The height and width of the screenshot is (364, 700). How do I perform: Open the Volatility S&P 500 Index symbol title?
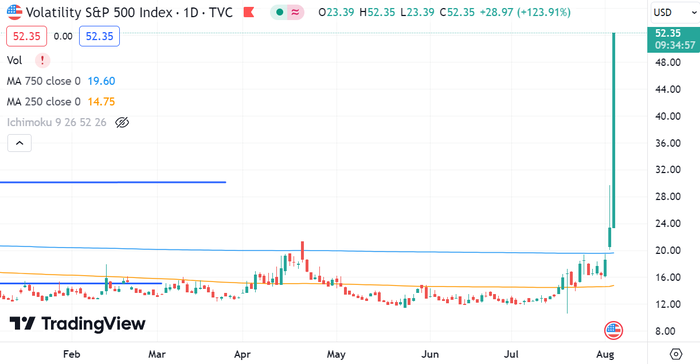129,12
